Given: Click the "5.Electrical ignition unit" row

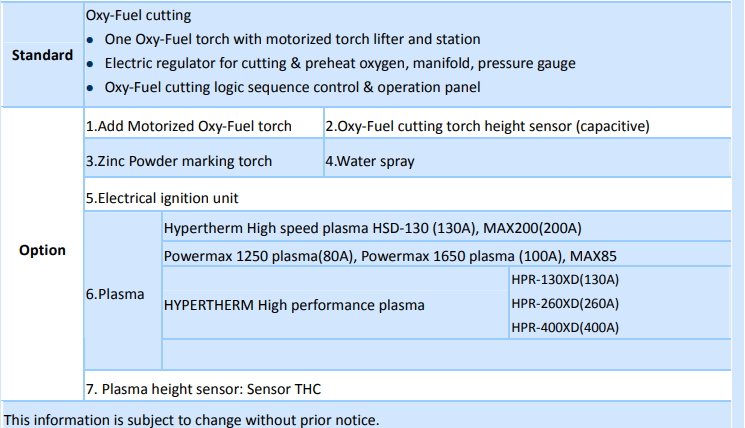Looking at the screenshot, I should (x=162, y=198).
